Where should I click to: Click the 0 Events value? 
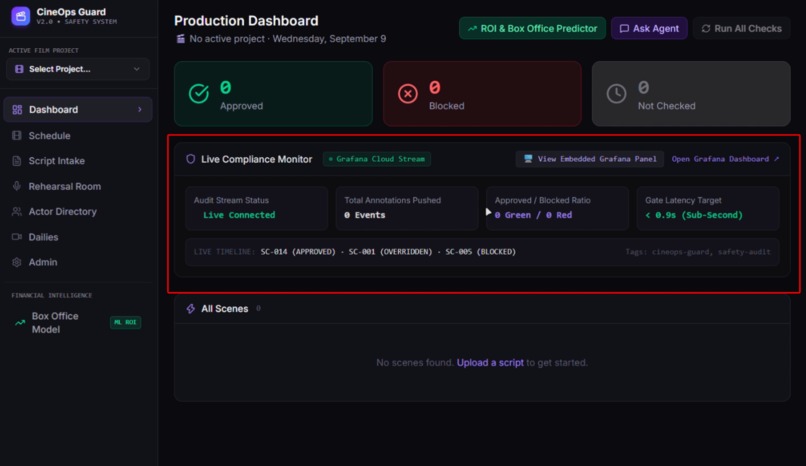click(x=364, y=215)
